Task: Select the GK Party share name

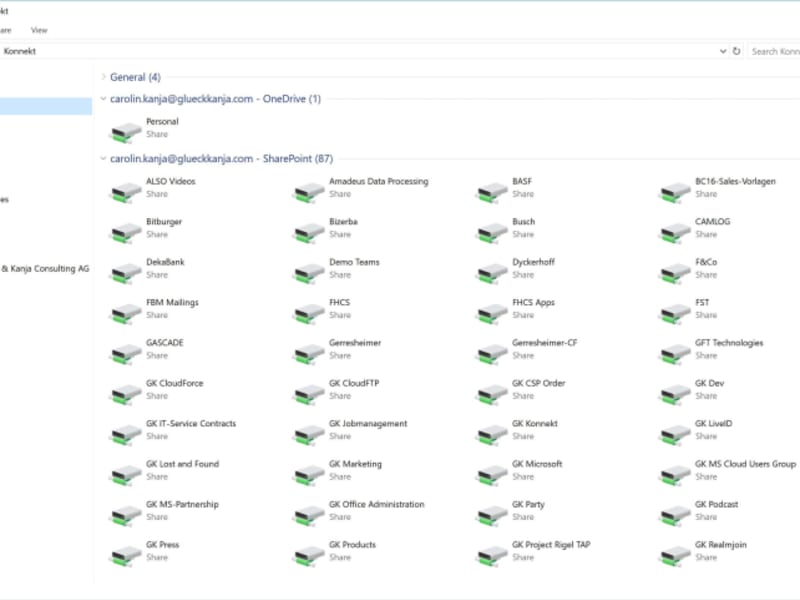Action: tap(528, 504)
